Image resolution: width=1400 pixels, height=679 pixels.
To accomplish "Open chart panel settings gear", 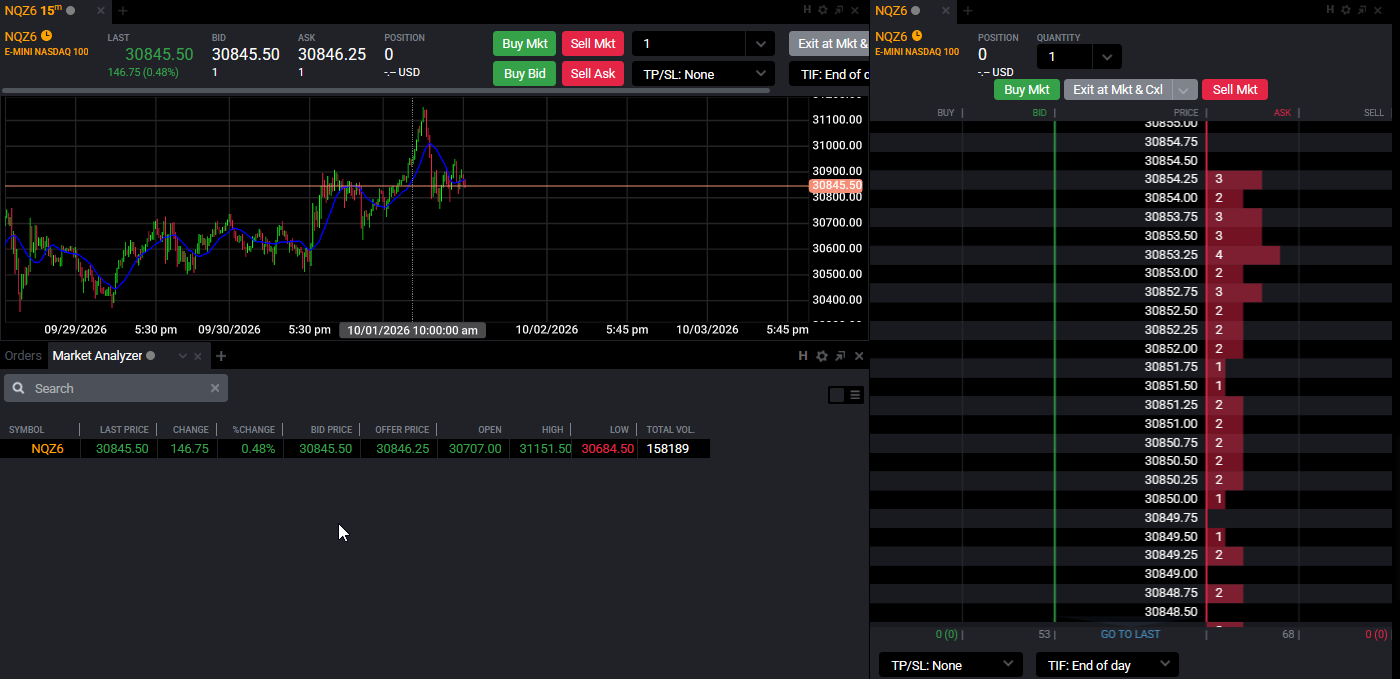I will tap(822, 10).
